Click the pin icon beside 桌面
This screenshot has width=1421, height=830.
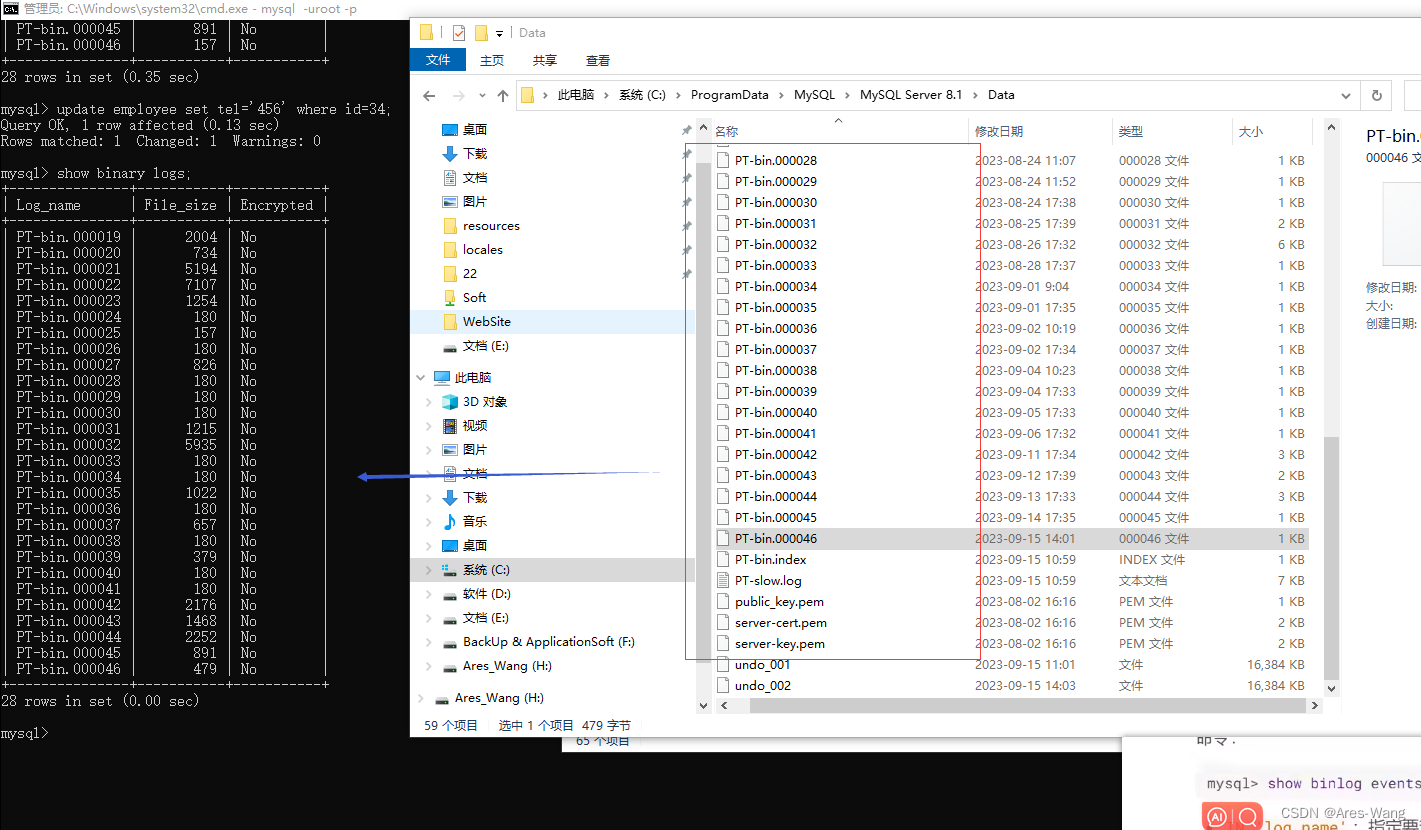point(686,130)
